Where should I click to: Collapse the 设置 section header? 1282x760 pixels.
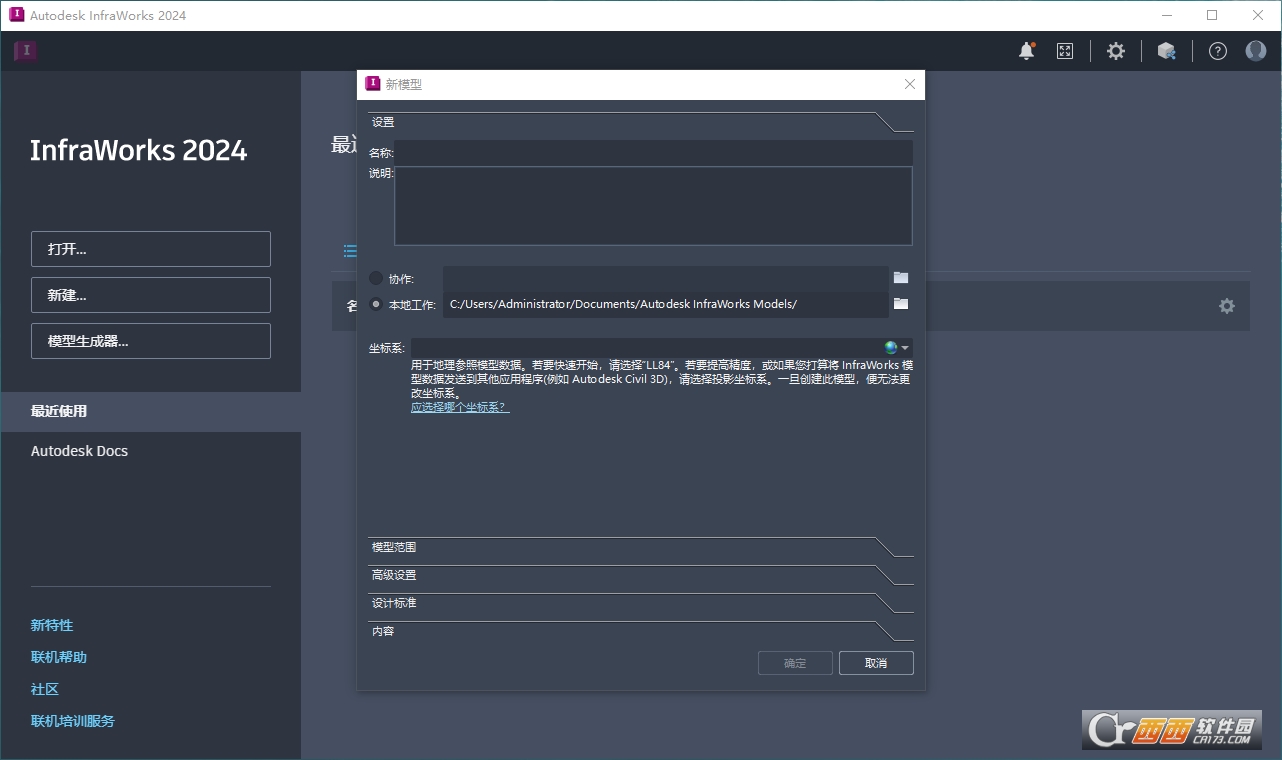click(640, 122)
